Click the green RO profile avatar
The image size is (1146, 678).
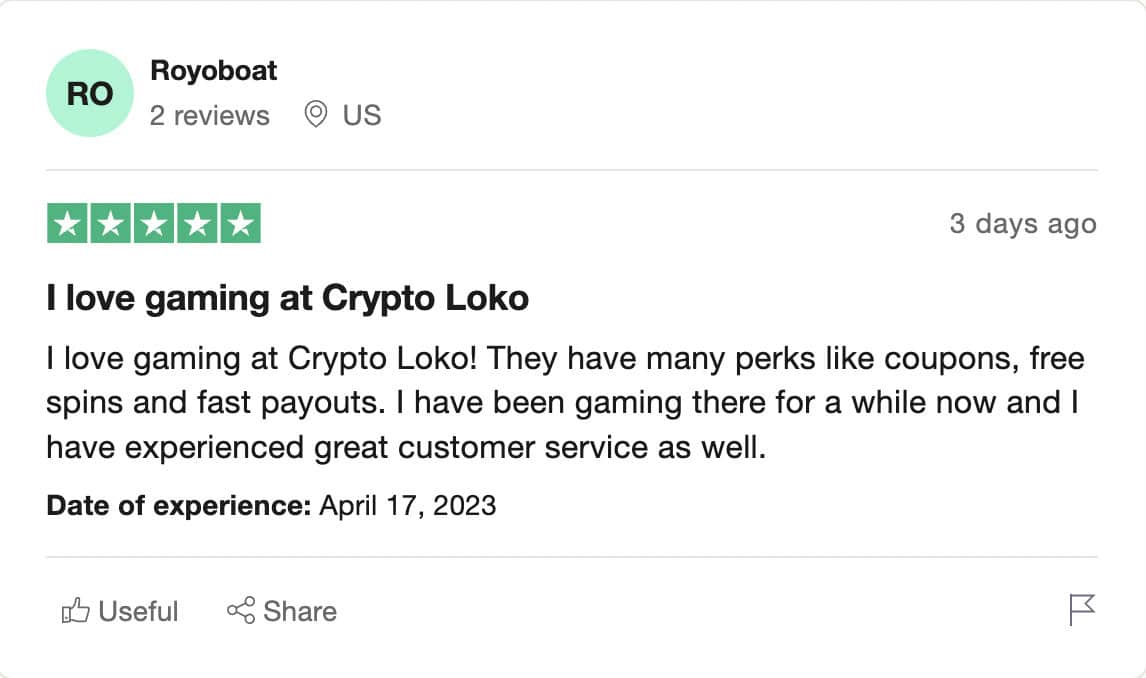(90, 95)
